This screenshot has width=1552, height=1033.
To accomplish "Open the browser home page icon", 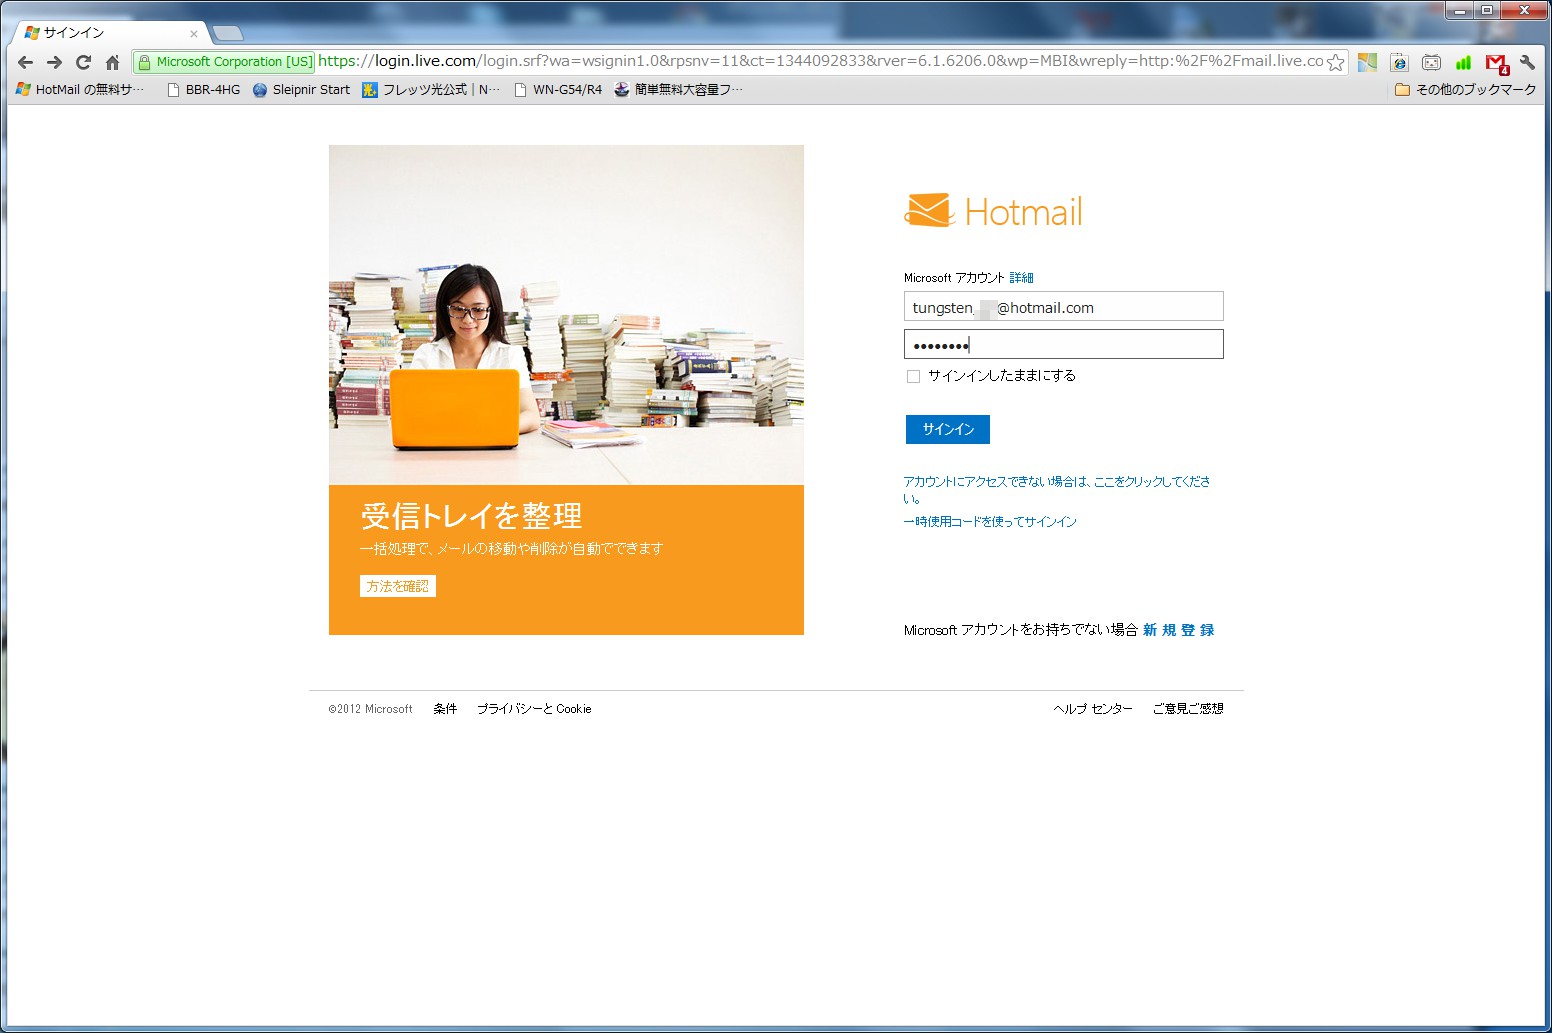I will tap(113, 62).
